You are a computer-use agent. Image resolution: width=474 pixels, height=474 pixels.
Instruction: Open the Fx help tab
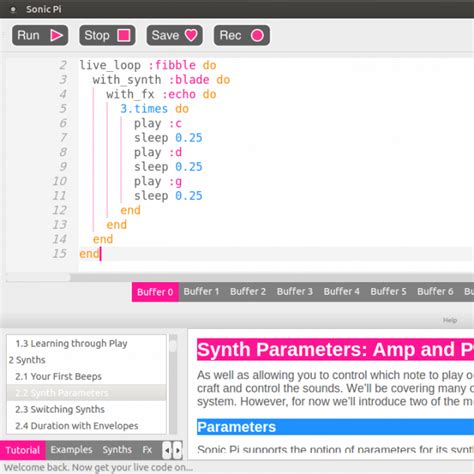[147, 450]
